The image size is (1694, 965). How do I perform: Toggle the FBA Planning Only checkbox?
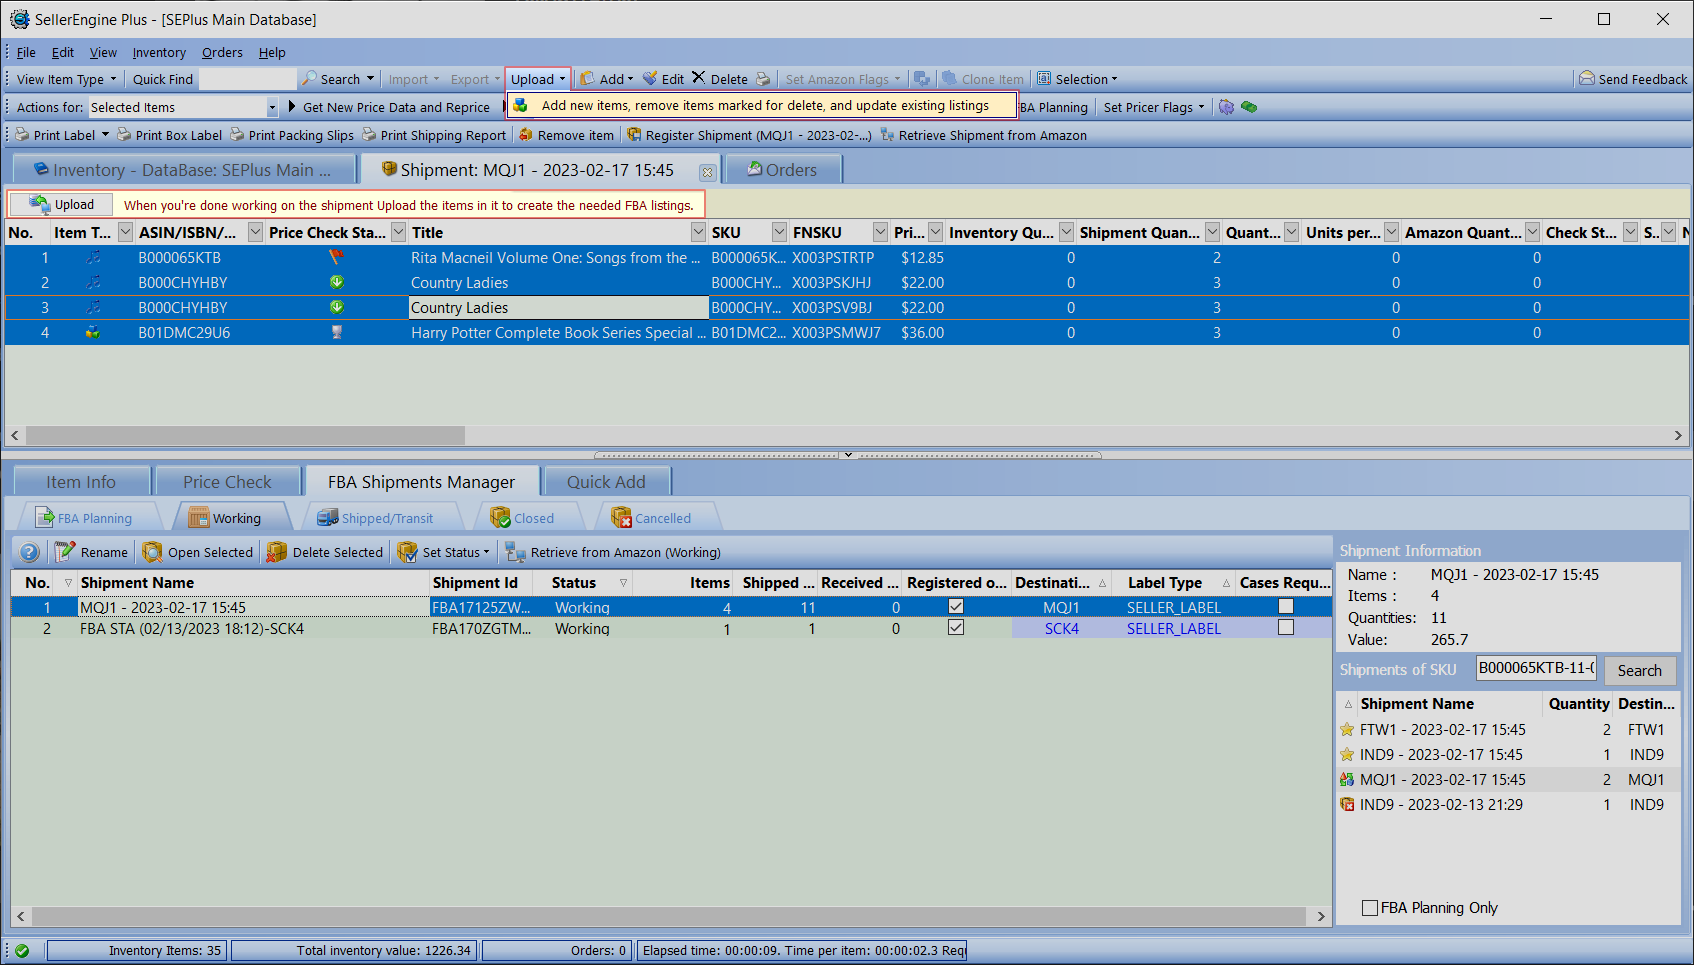click(x=1370, y=908)
